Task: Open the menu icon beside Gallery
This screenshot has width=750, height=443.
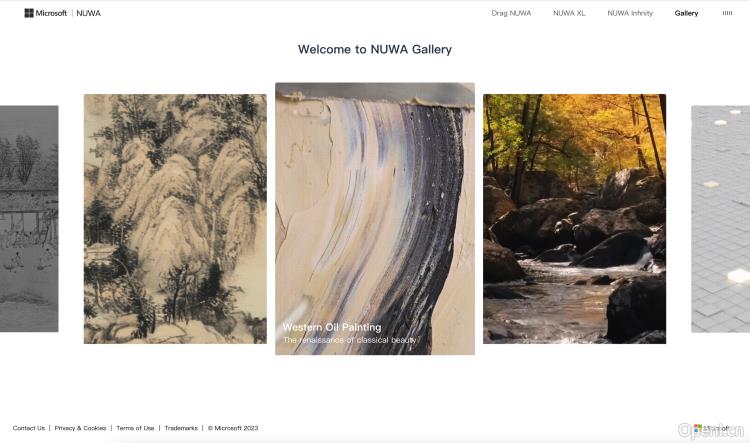Action: point(727,13)
